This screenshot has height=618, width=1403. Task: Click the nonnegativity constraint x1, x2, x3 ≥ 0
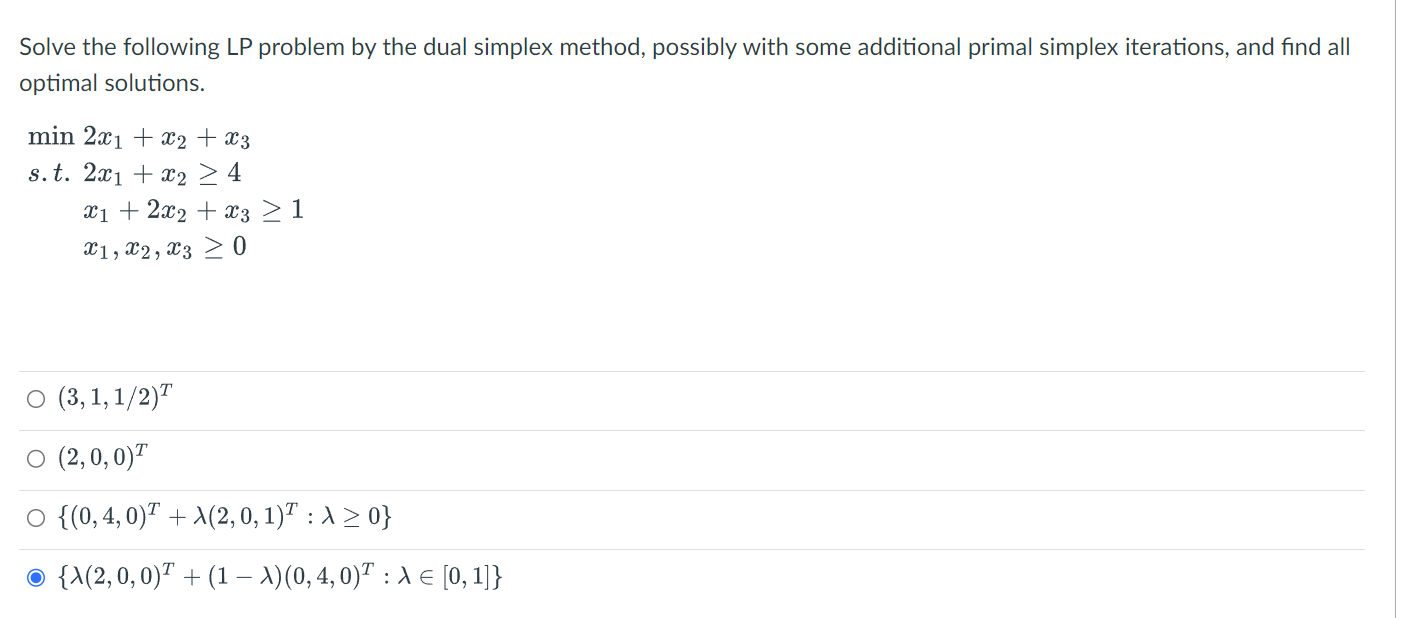coord(164,246)
